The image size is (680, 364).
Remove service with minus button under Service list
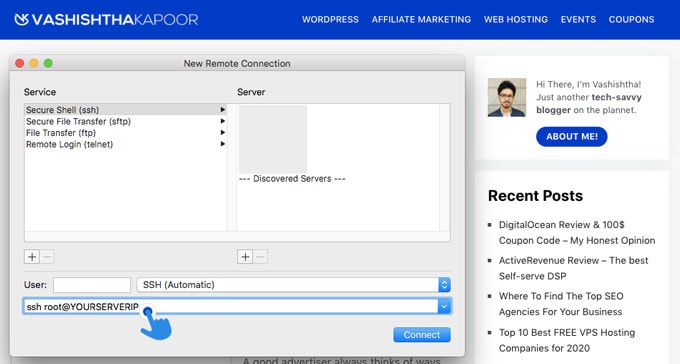click(x=47, y=257)
